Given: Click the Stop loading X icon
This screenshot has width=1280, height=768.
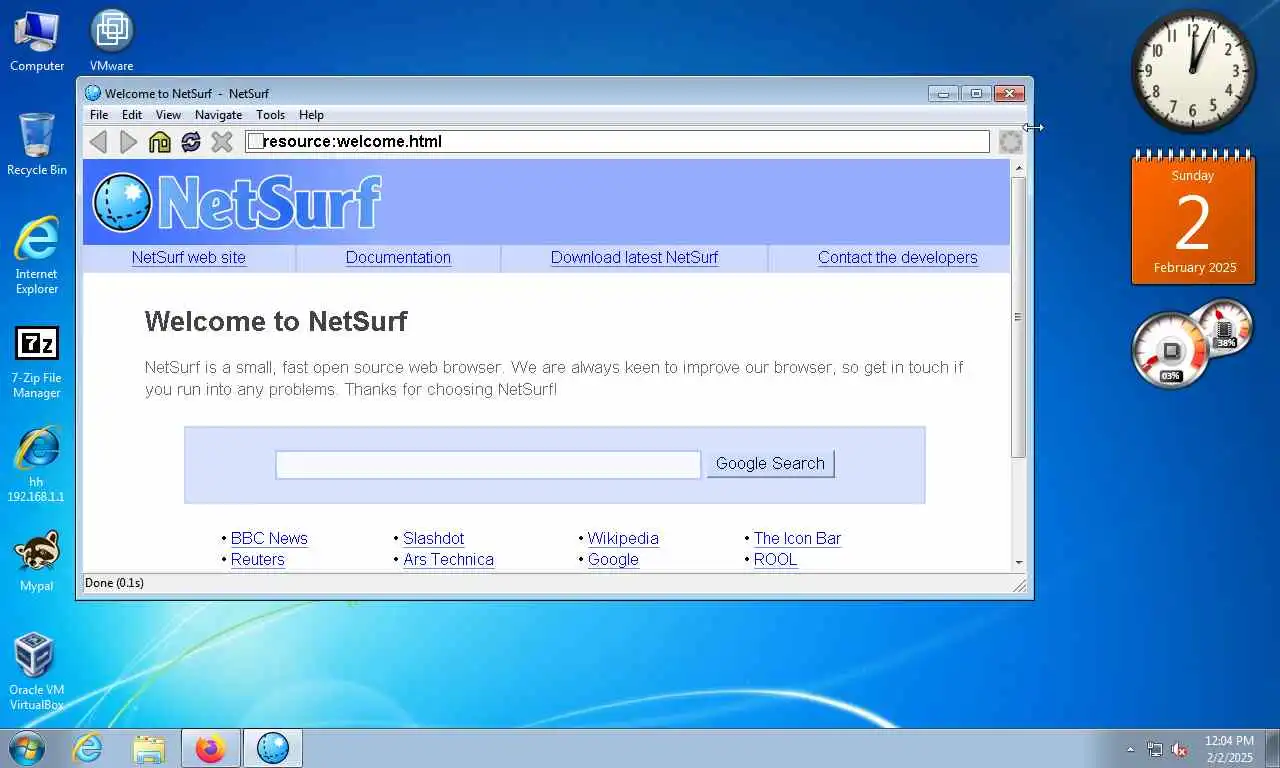Looking at the screenshot, I should pos(222,142).
